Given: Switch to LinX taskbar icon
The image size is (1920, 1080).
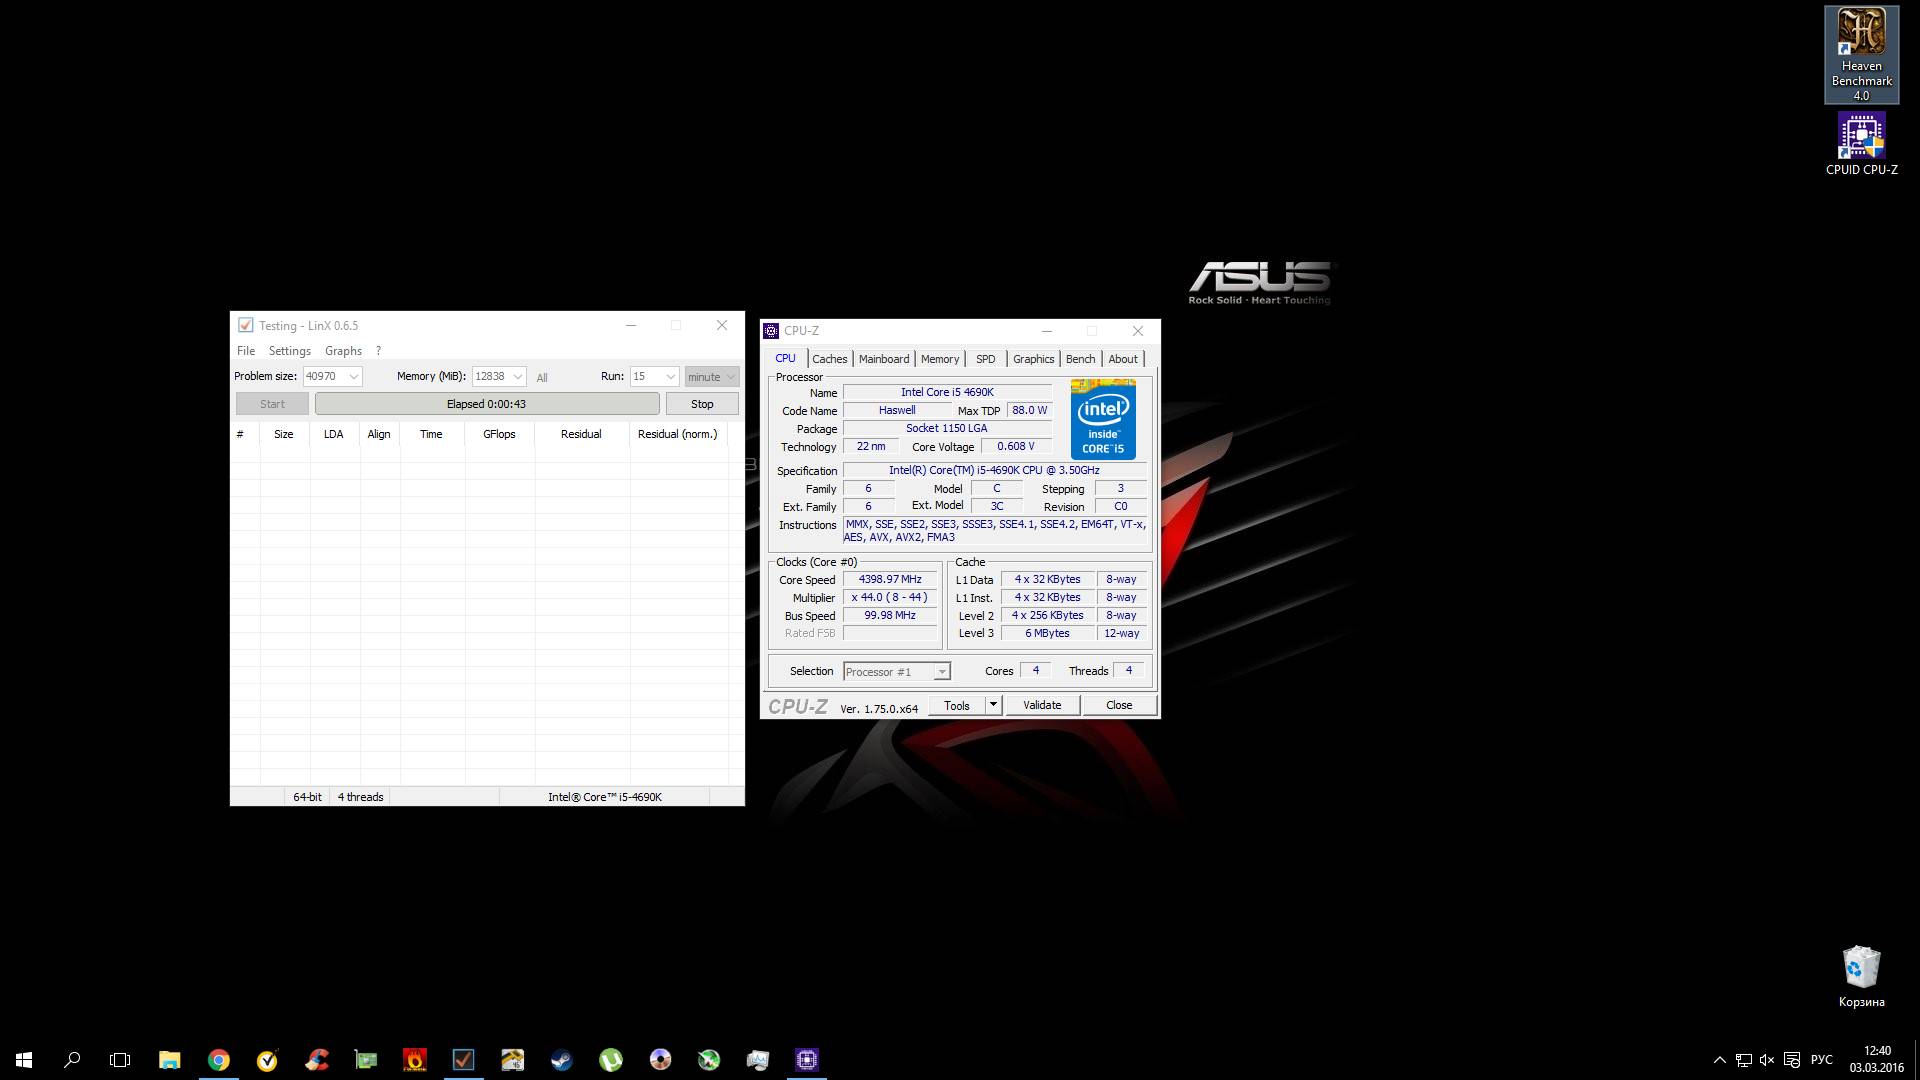Looking at the screenshot, I should pos(463,1060).
